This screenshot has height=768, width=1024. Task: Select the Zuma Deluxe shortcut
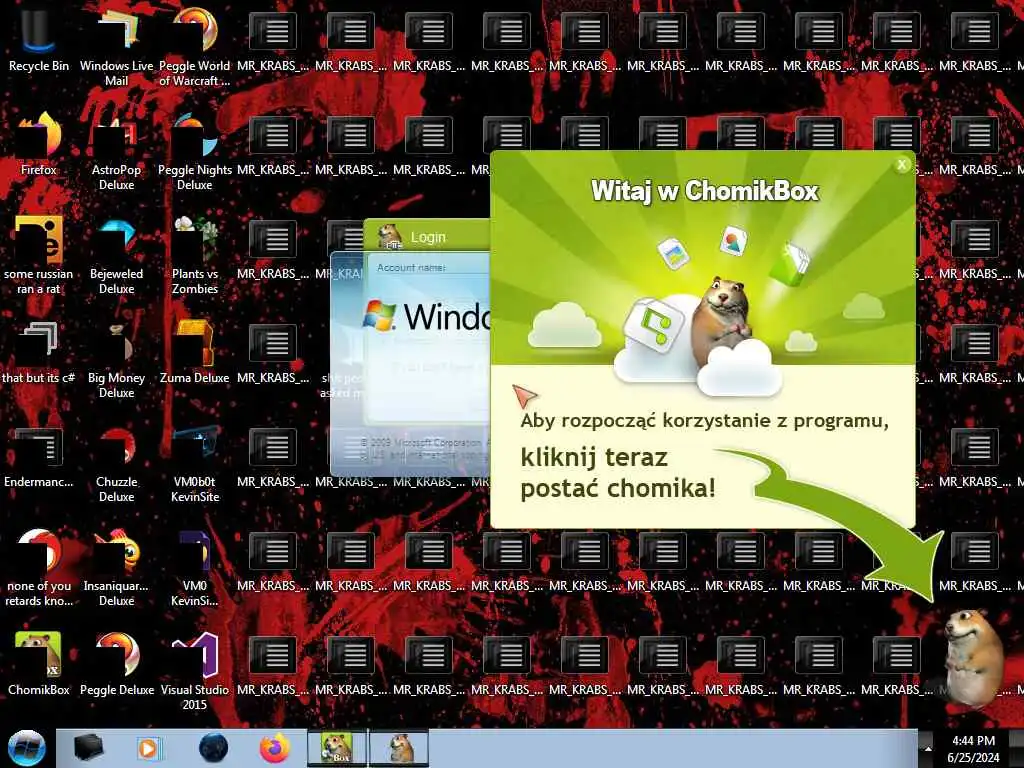pyautogui.click(x=195, y=353)
